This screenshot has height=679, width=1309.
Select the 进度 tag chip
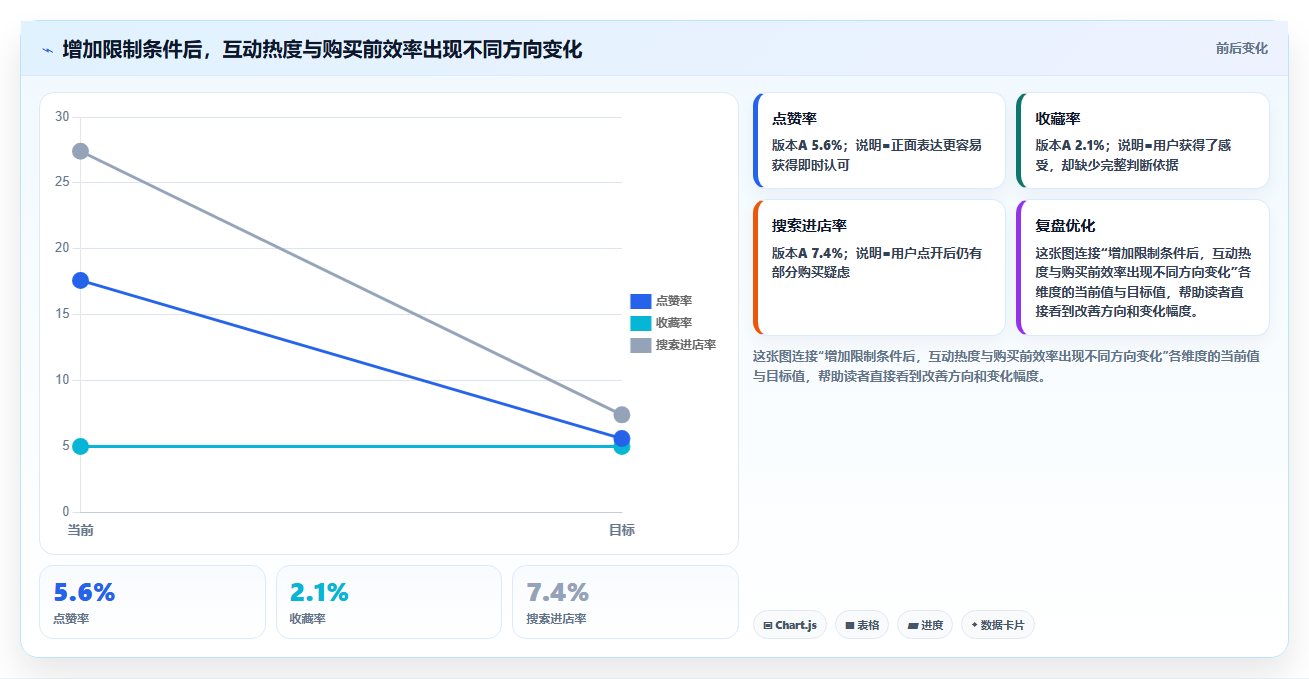point(925,625)
